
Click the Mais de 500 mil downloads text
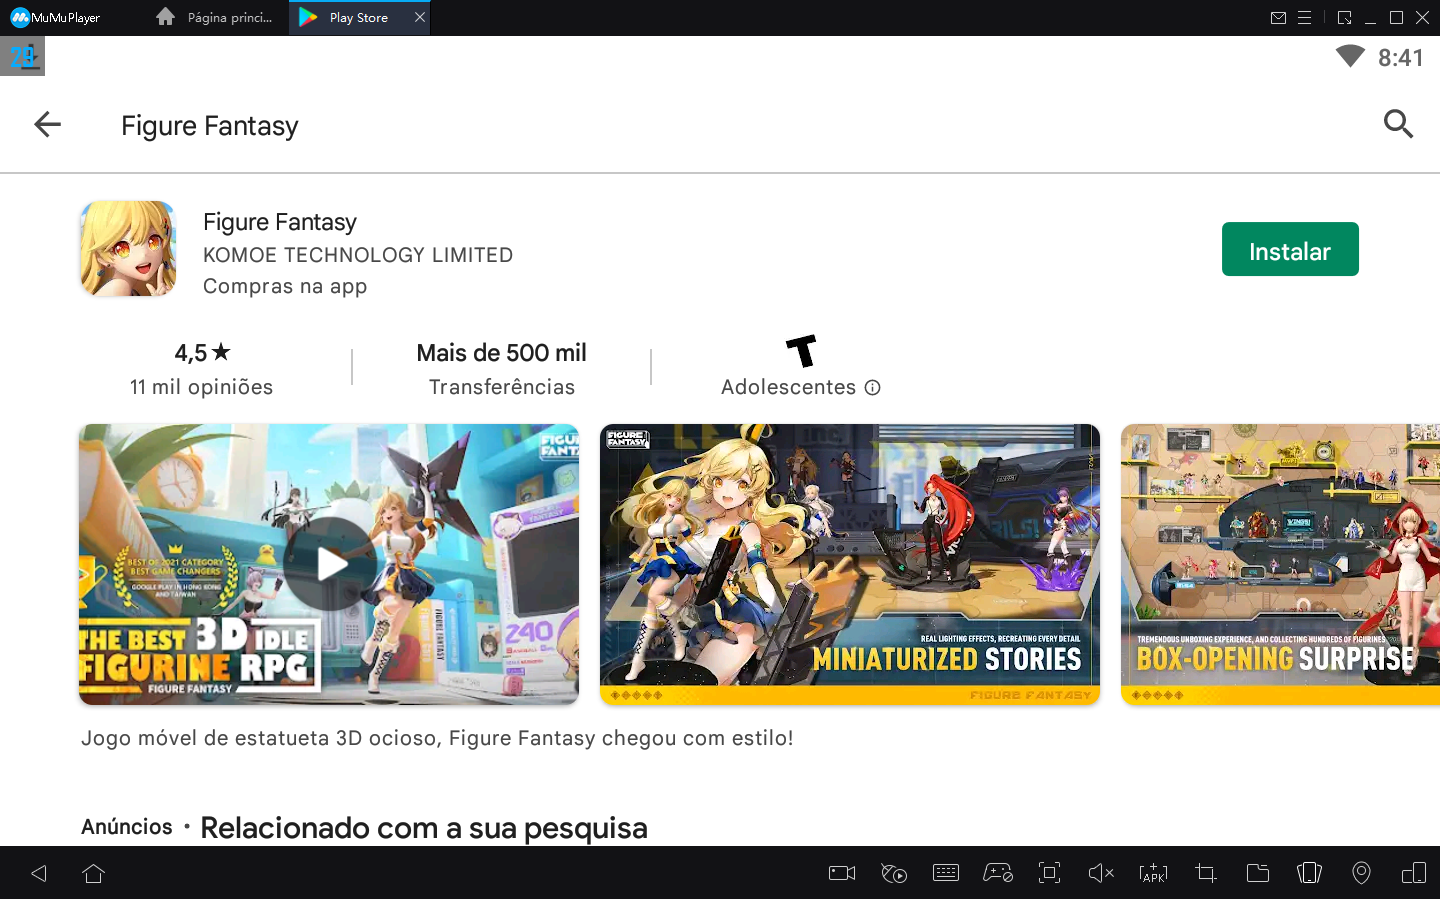pyautogui.click(x=501, y=353)
